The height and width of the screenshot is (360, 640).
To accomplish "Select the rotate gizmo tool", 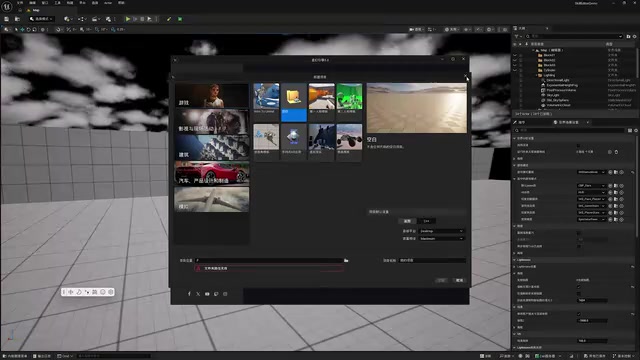I will coord(29,30).
